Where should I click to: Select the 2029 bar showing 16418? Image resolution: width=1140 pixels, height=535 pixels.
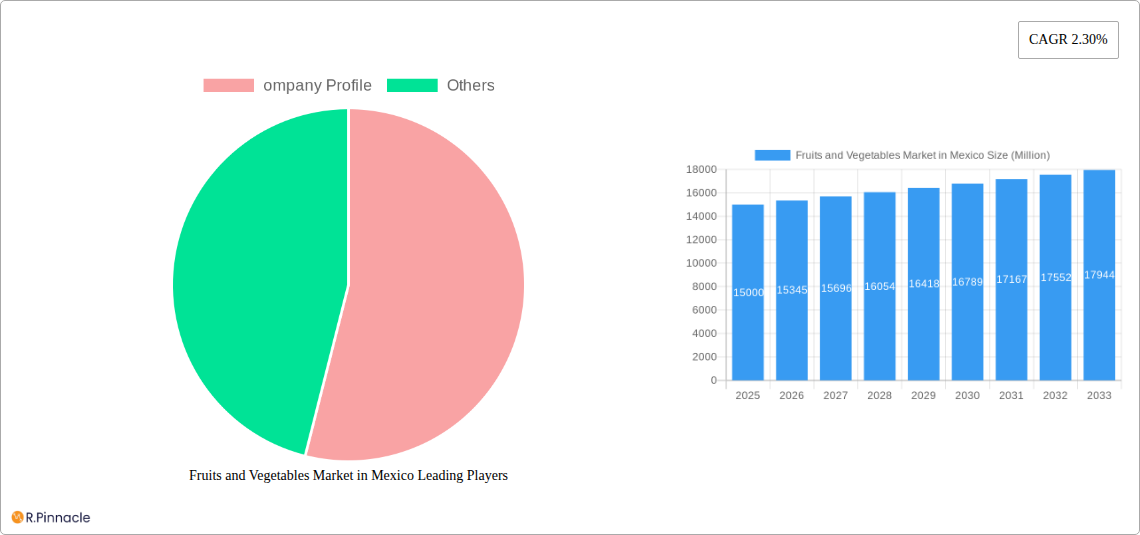[x=923, y=284]
